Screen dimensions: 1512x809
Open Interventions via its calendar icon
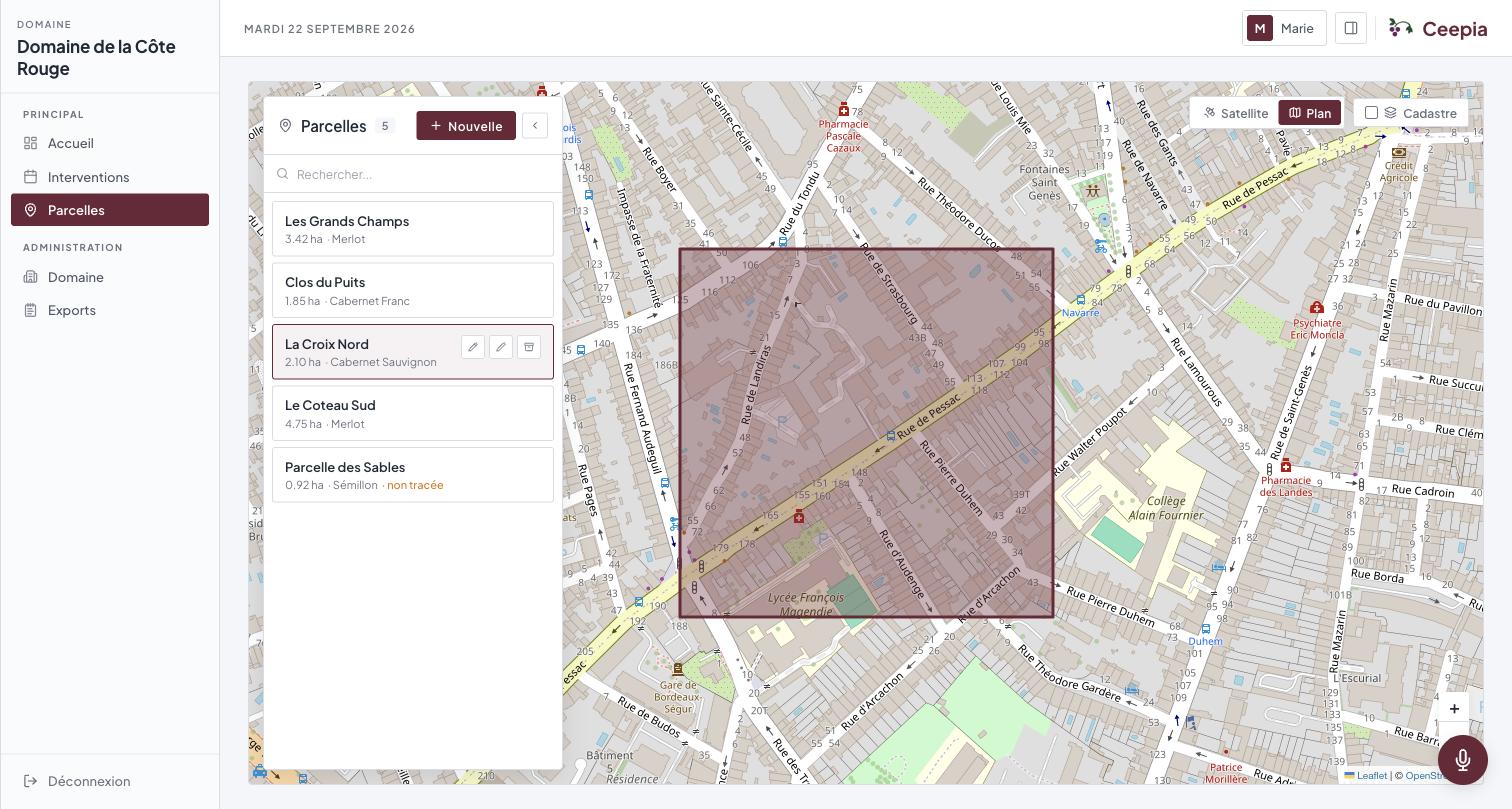(31, 177)
